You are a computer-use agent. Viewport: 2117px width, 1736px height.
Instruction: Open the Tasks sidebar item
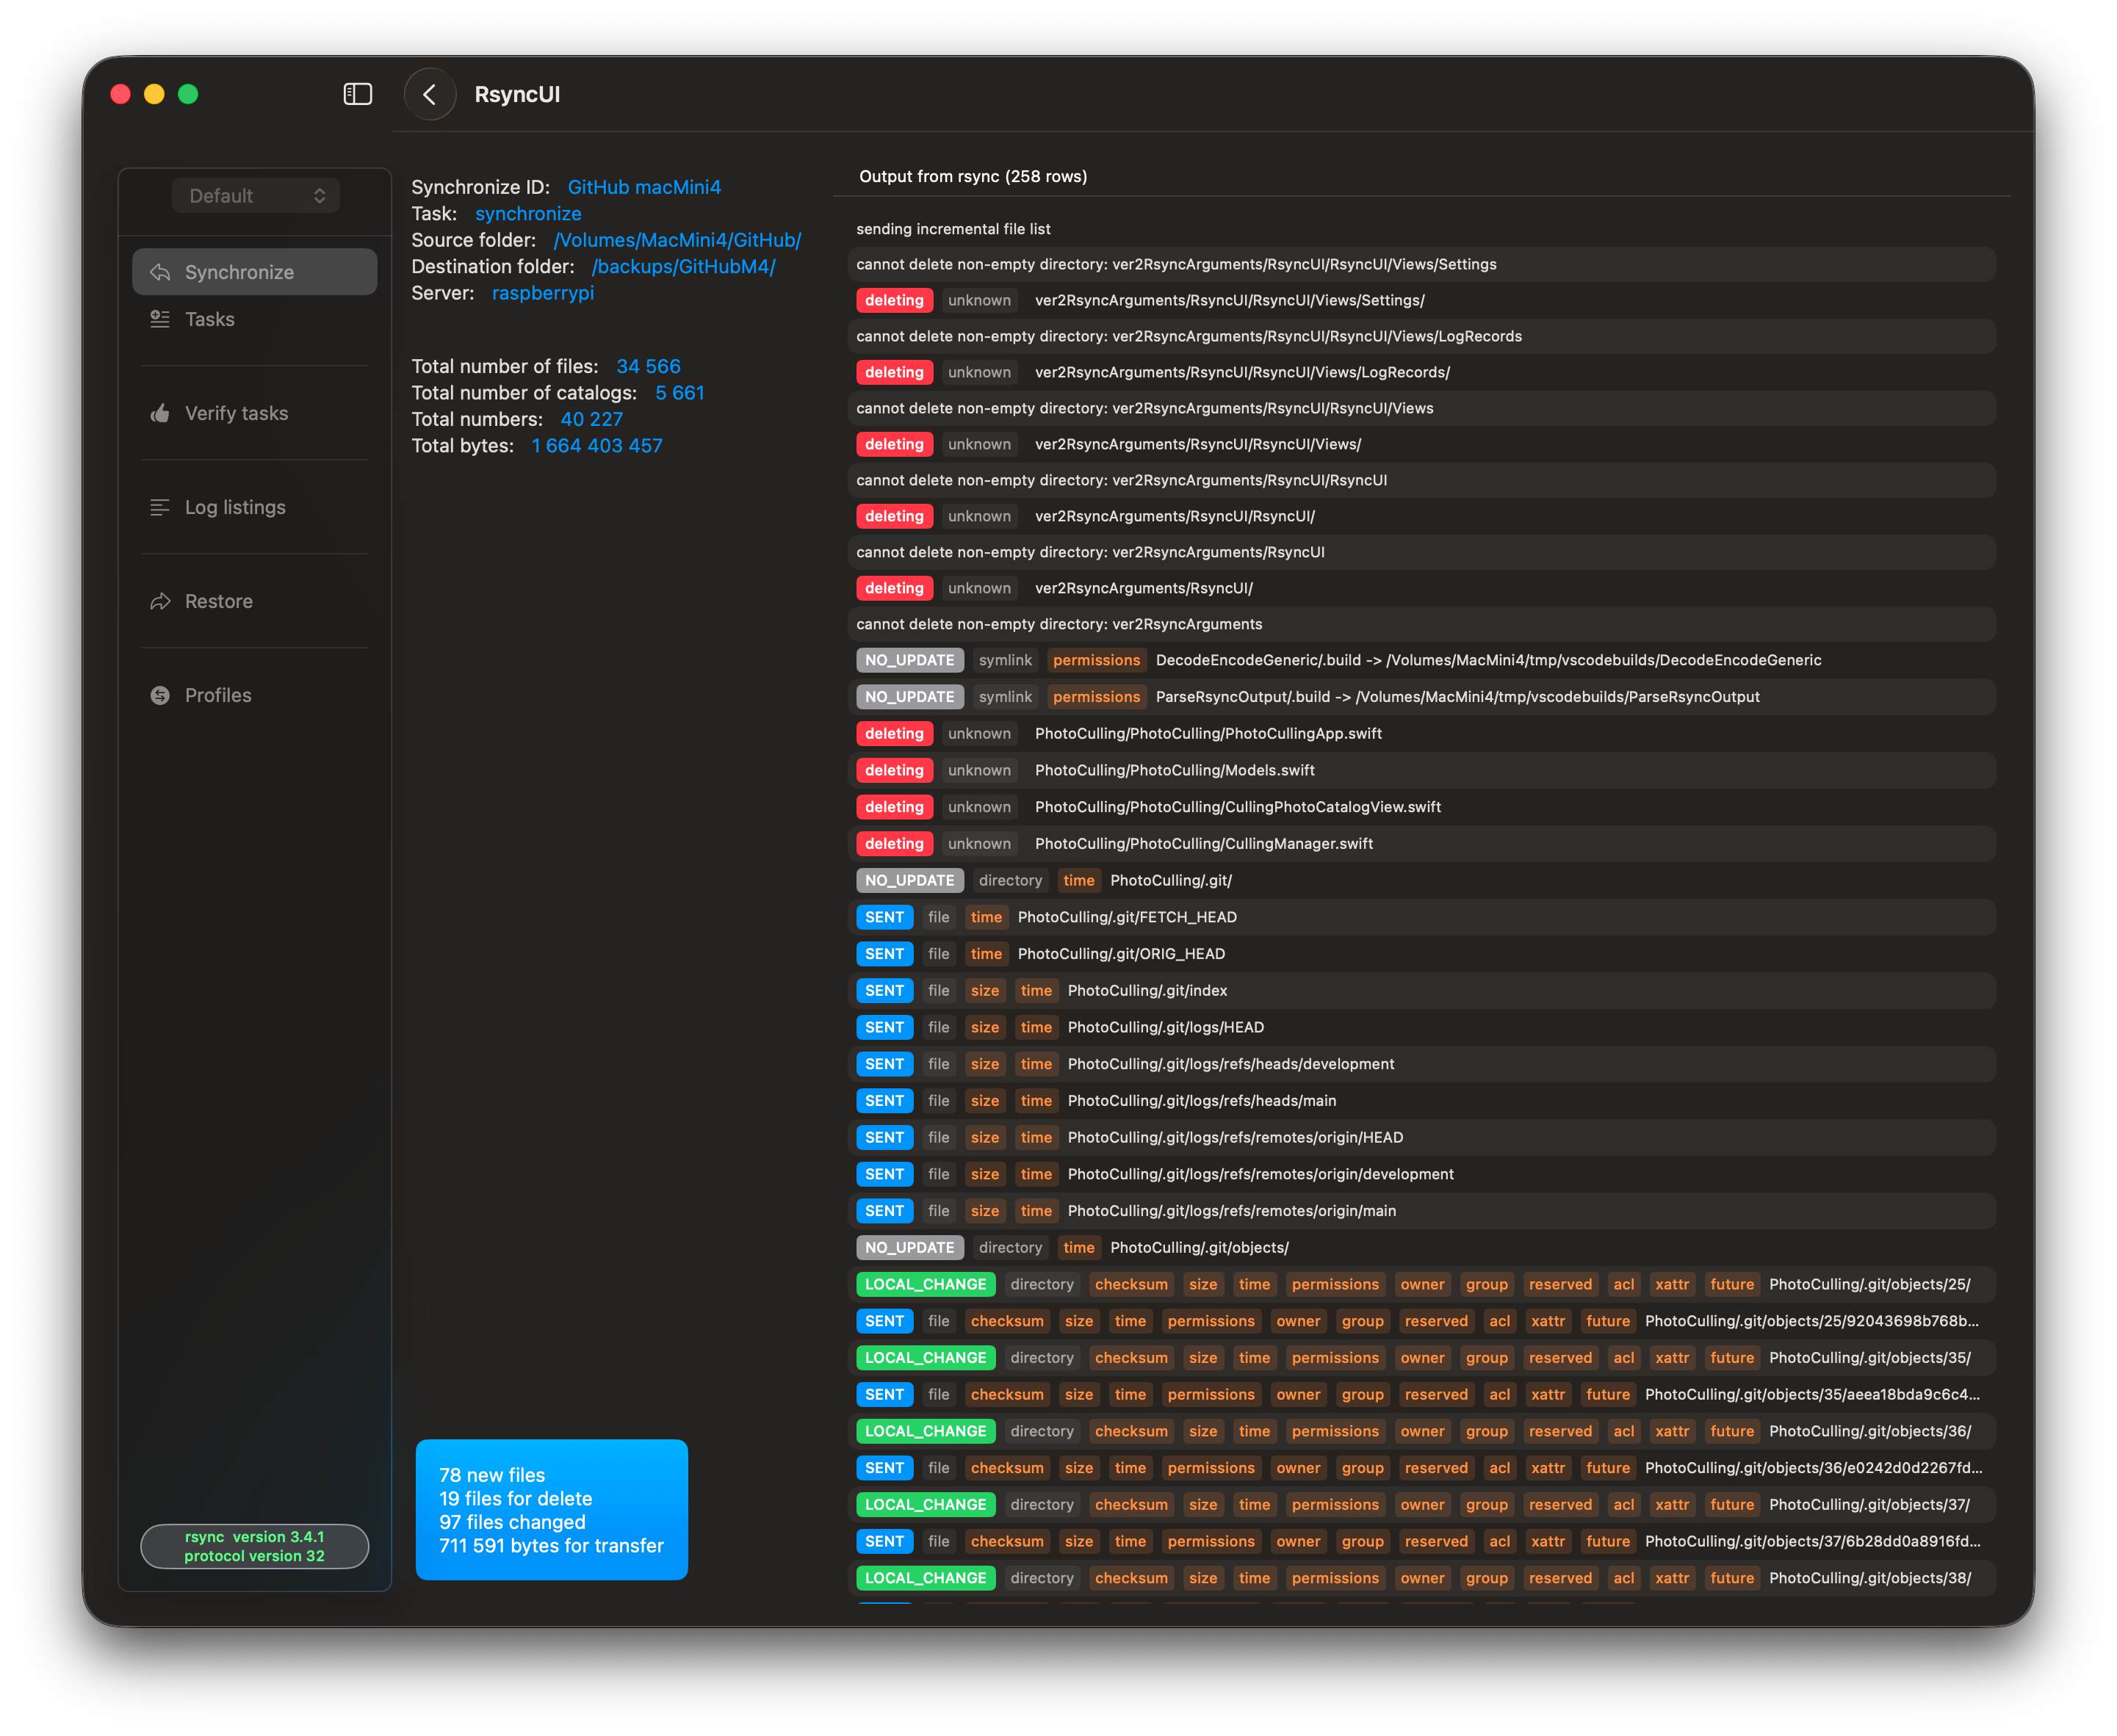click(210, 319)
